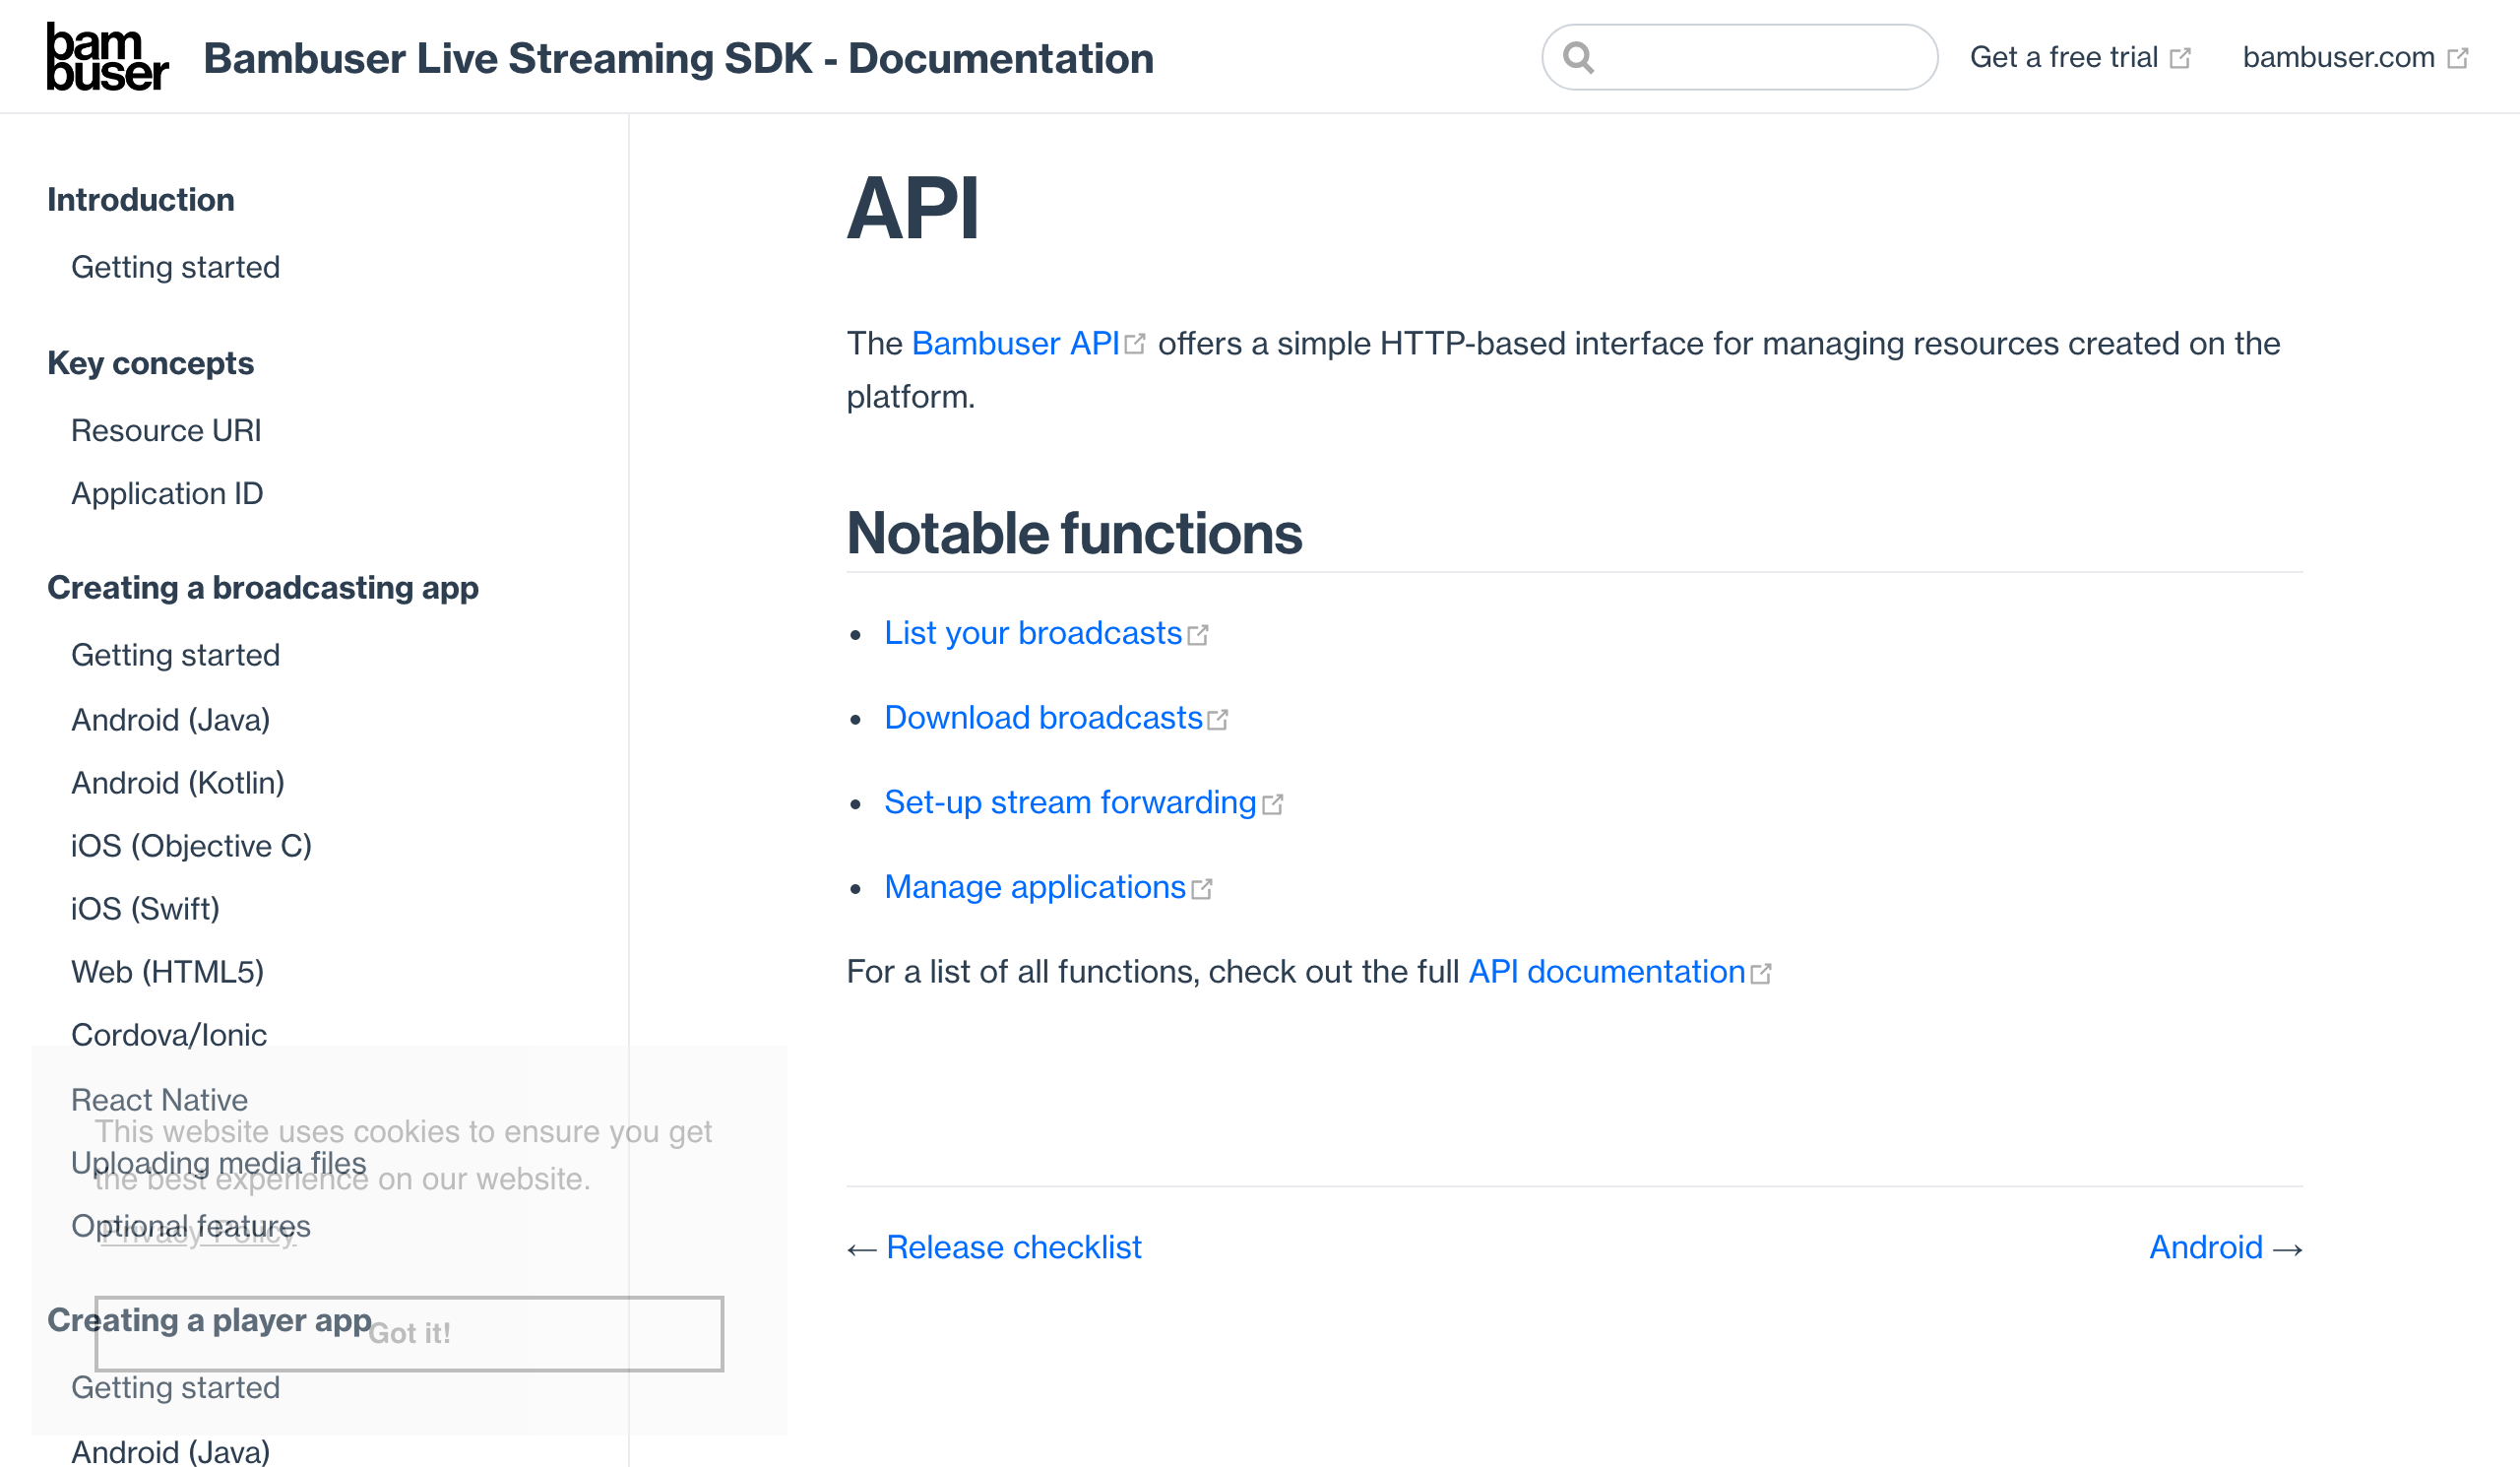The width and height of the screenshot is (2520, 1467).
Task: Go to next page Android
Action: click(2206, 1247)
